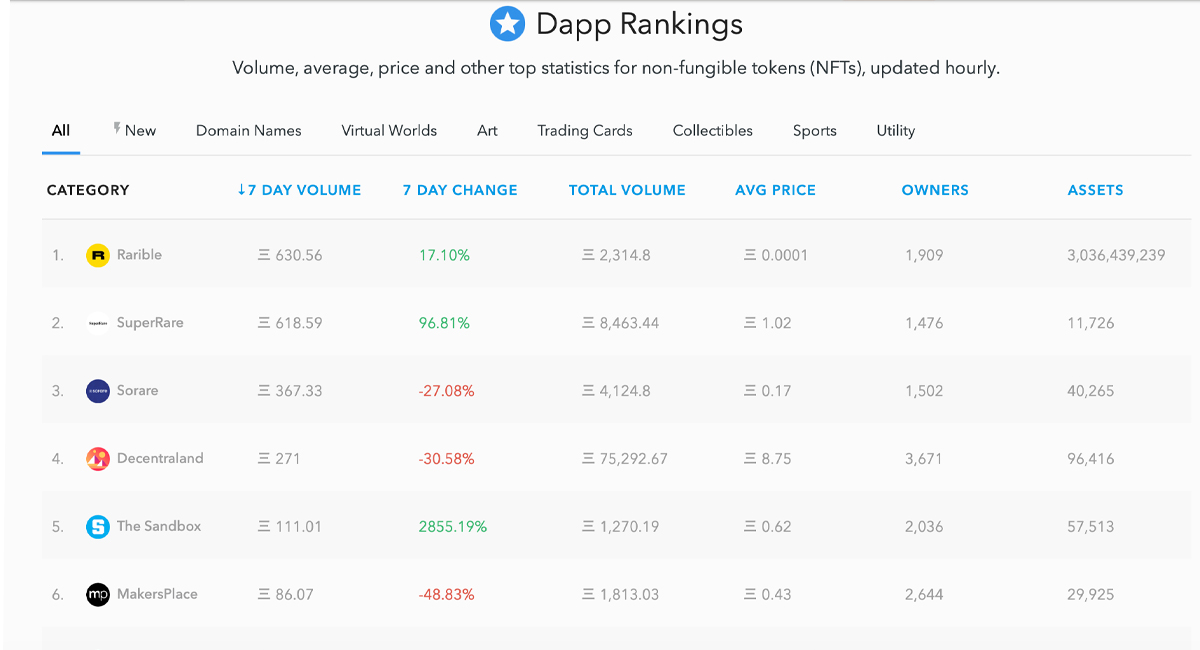
Task: Switch to the Virtual Worlds tab
Action: pyautogui.click(x=389, y=130)
